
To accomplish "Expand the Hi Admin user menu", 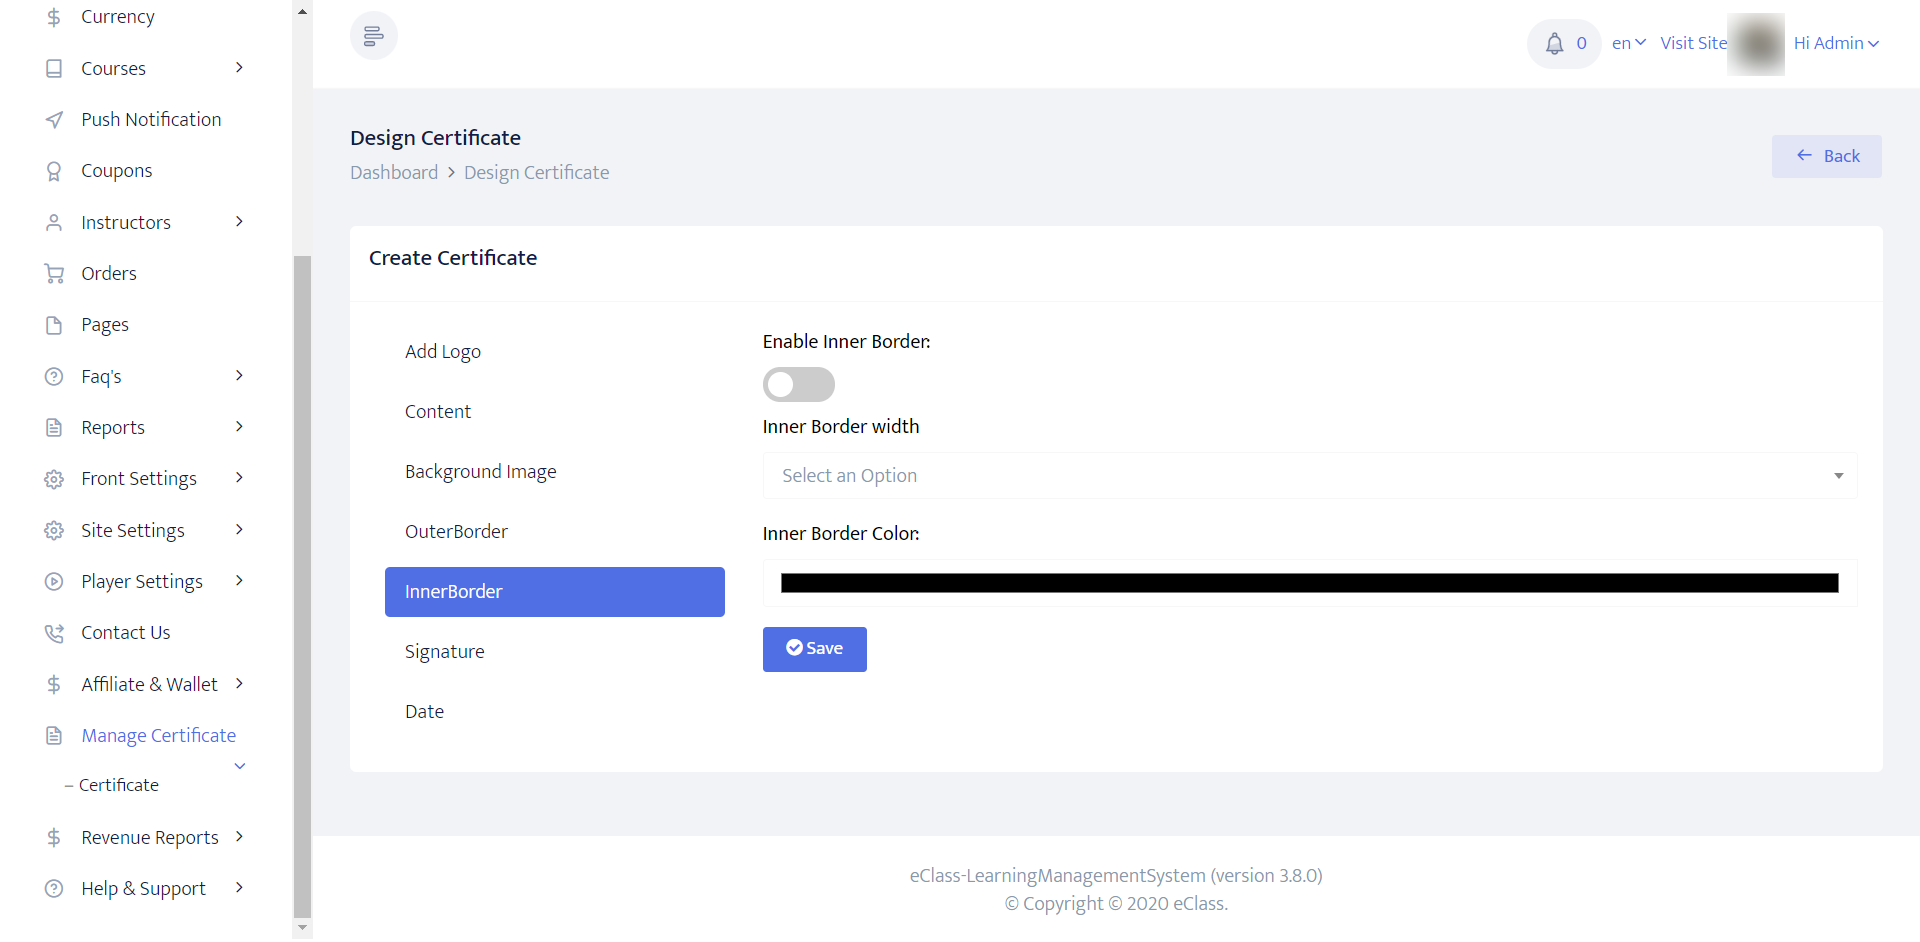I will tap(1836, 44).
